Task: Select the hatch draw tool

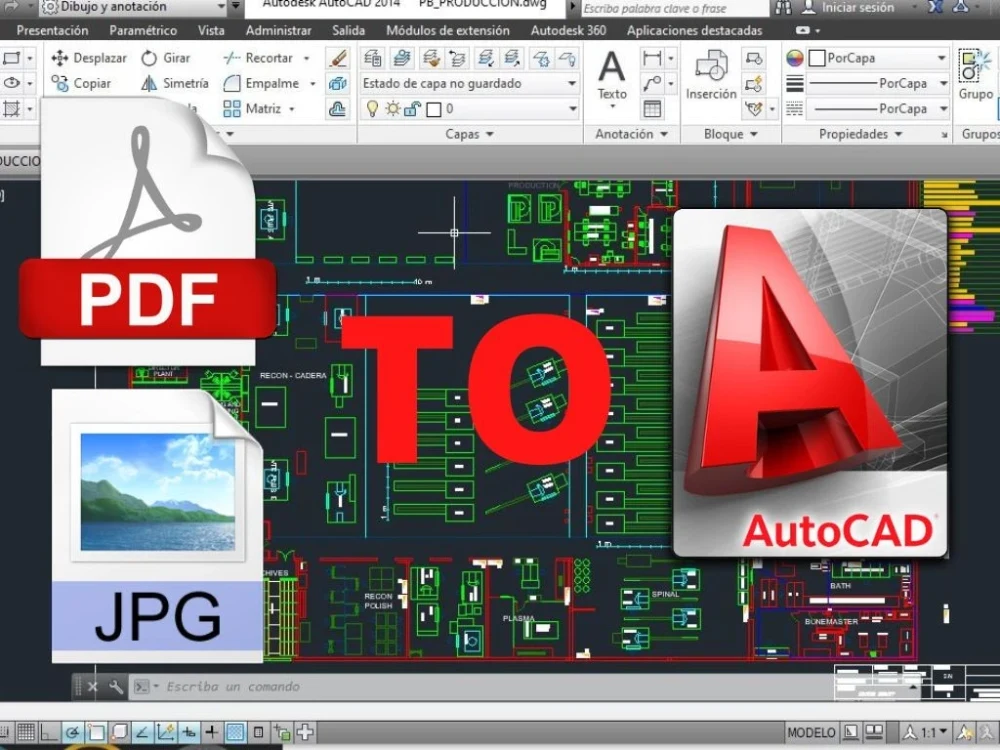Action: (x=11, y=109)
